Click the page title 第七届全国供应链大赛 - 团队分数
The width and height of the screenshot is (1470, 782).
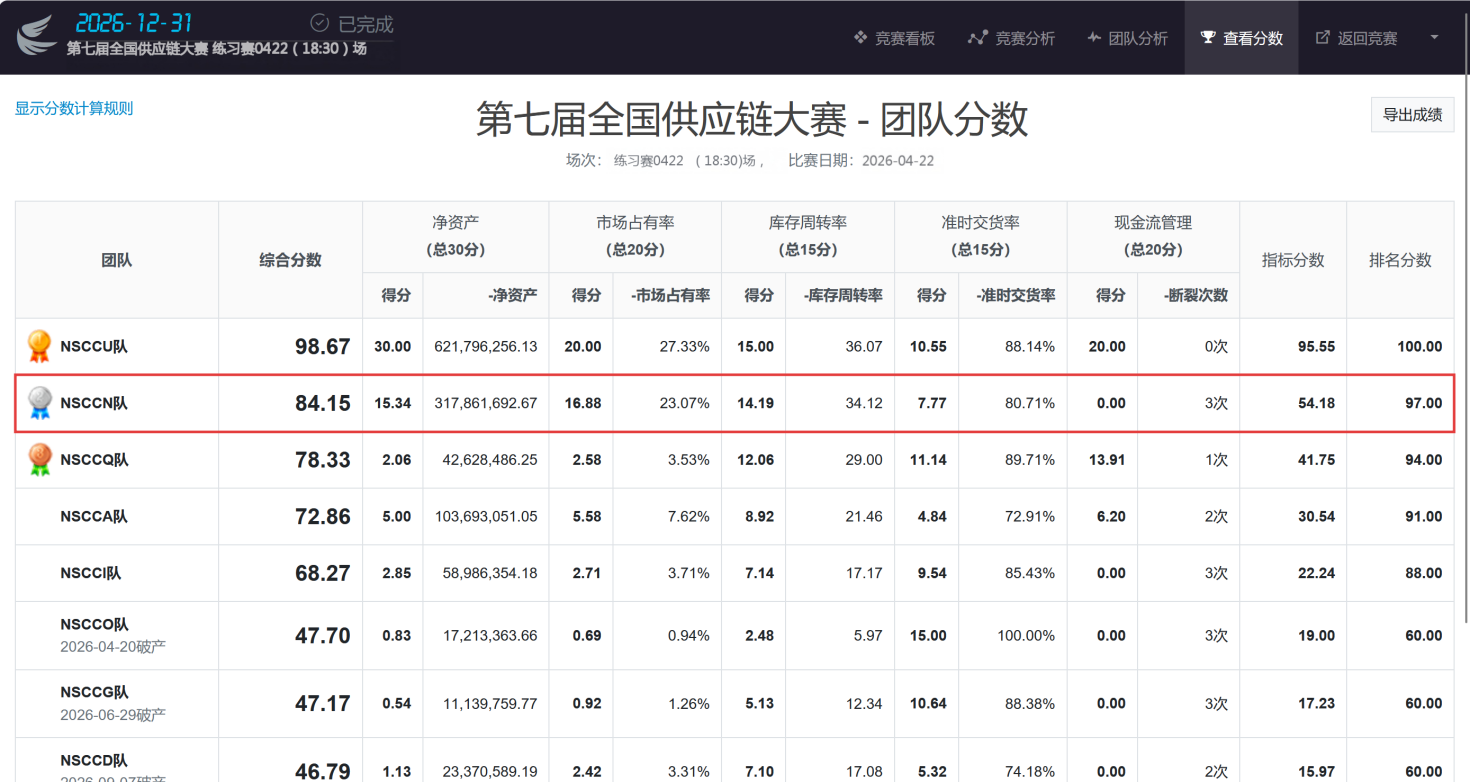tap(751, 120)
